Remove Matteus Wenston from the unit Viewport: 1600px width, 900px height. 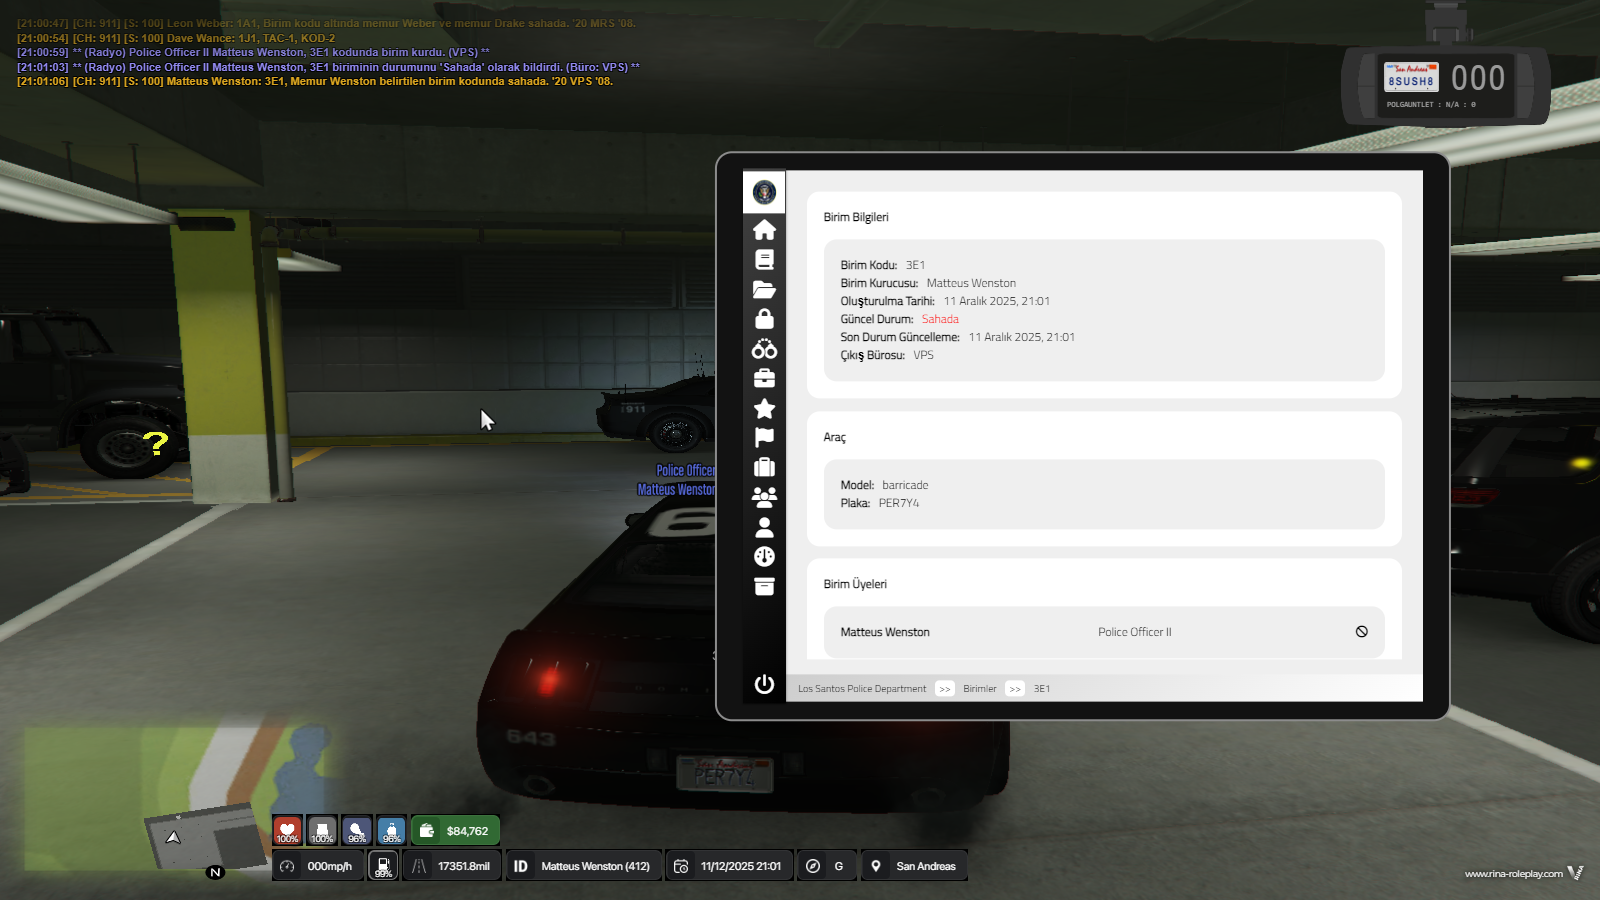click(1361, 632)
